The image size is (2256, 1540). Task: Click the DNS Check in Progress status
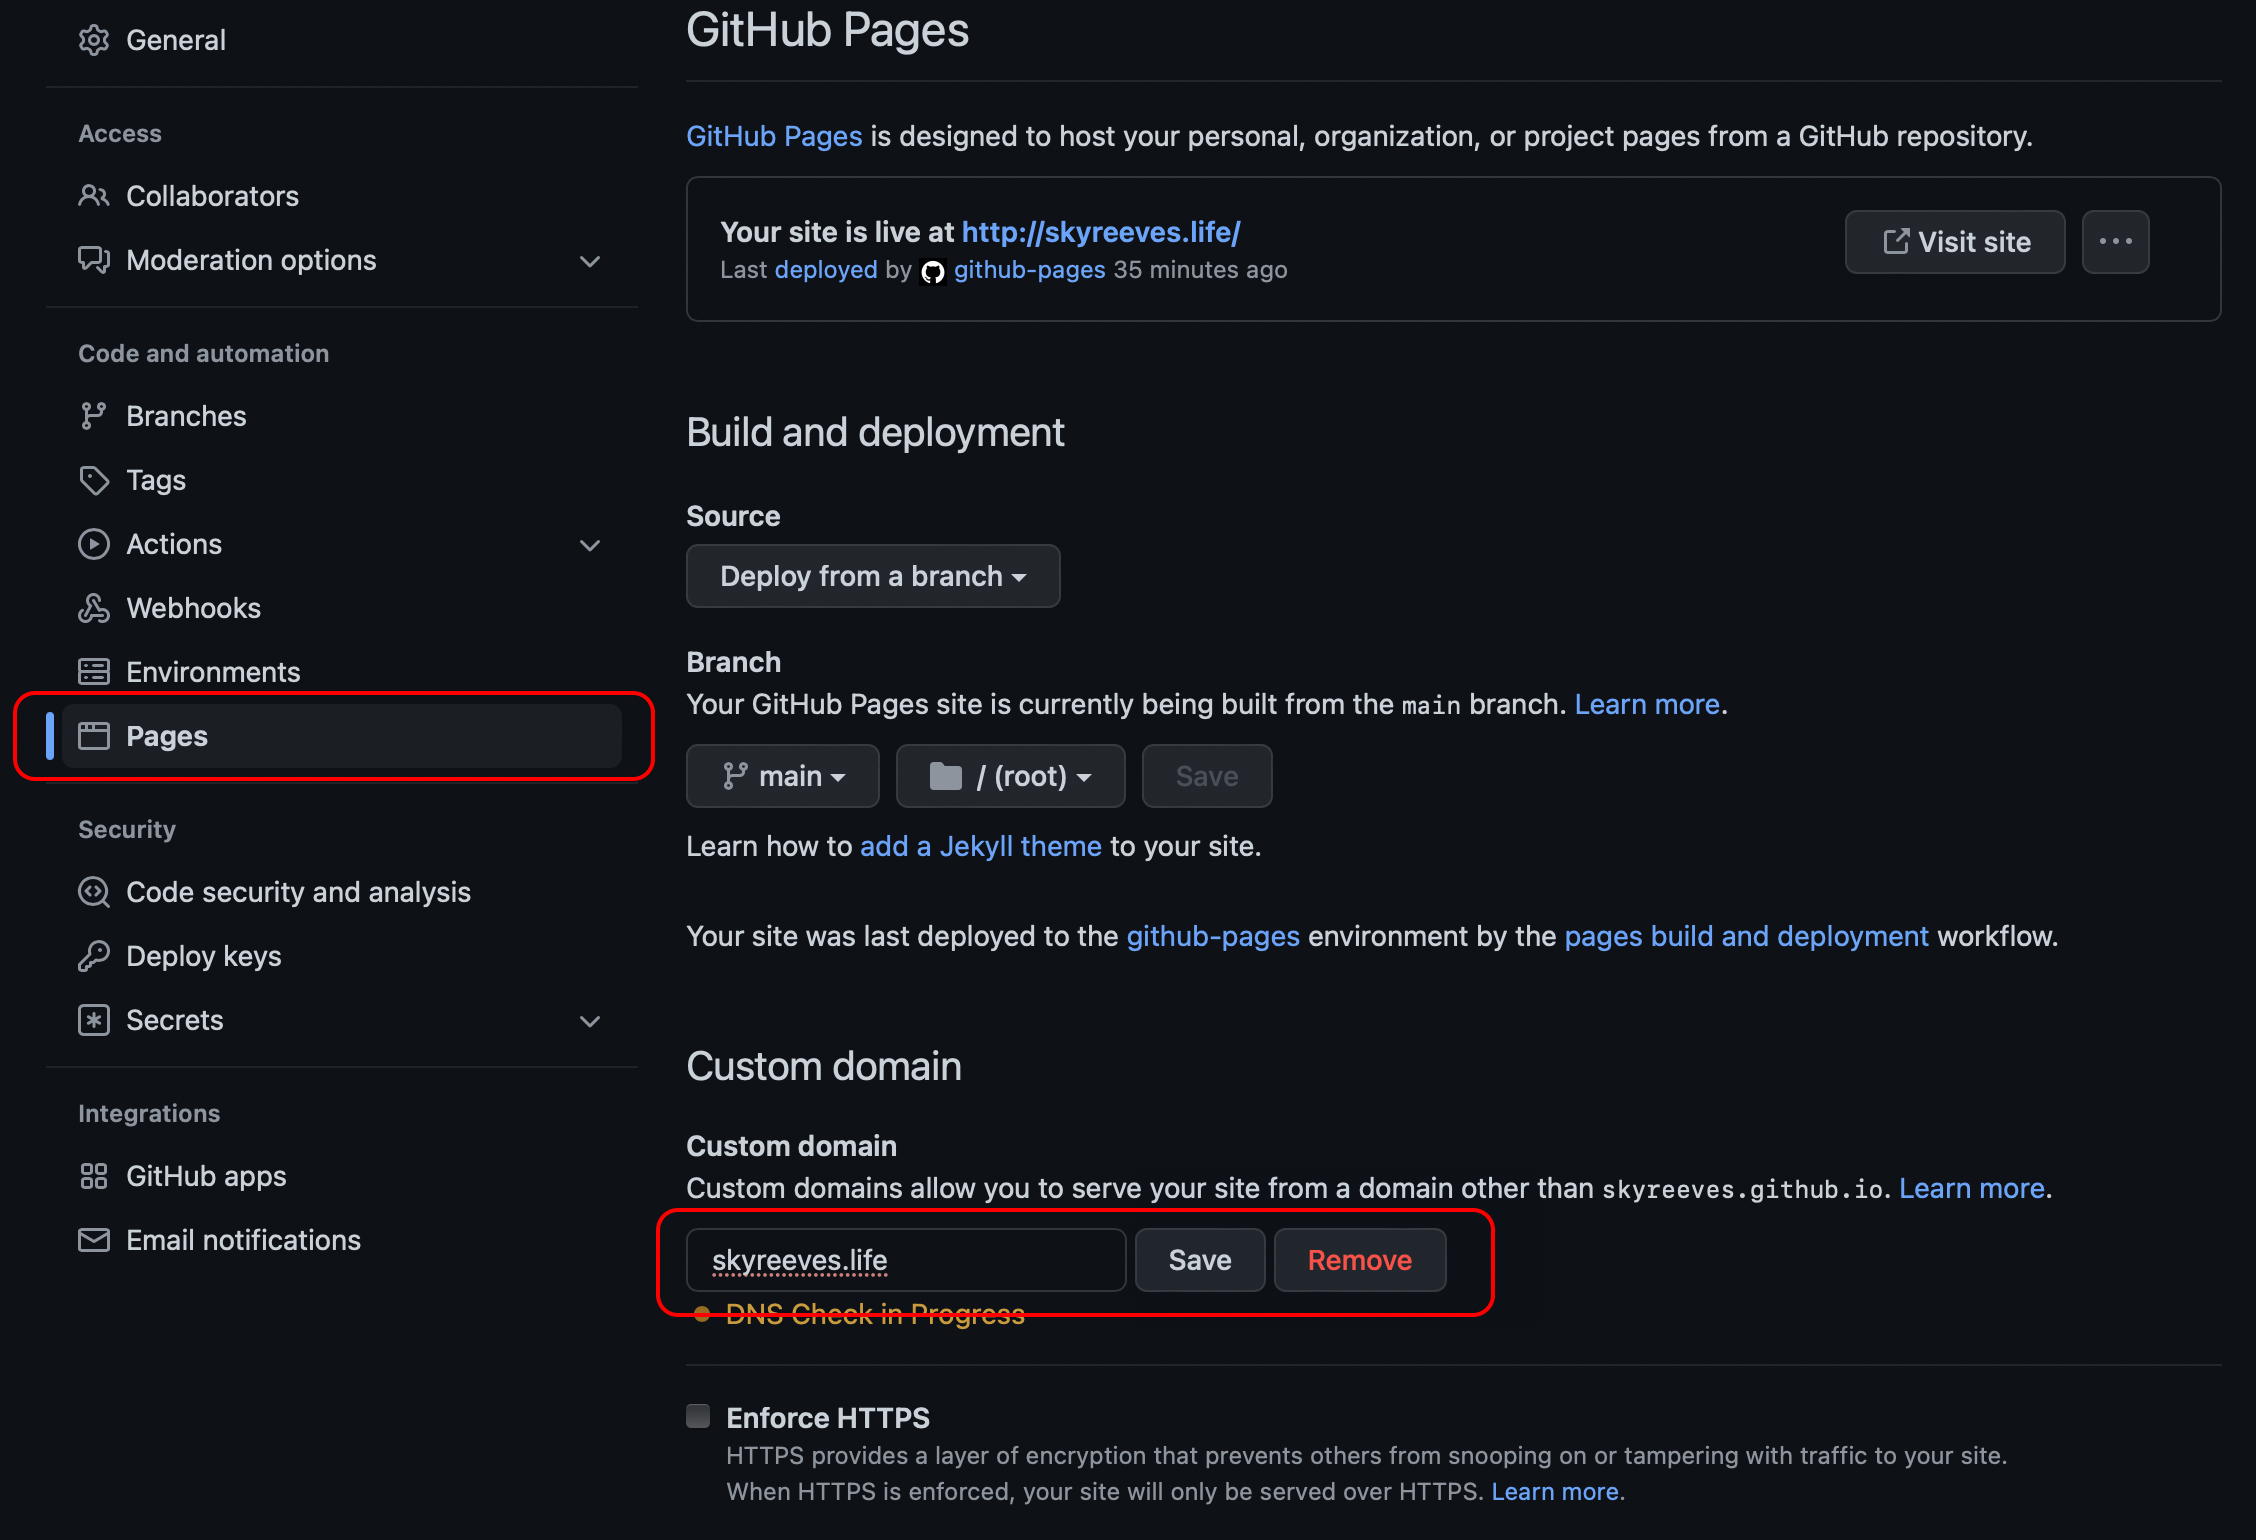[x=875, y=1314]
